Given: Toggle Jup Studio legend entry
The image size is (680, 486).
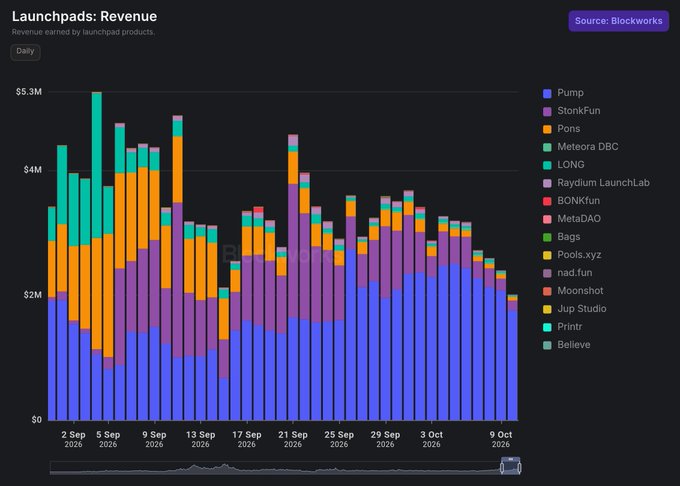Looking at the screenshot, I should point(575,309).
